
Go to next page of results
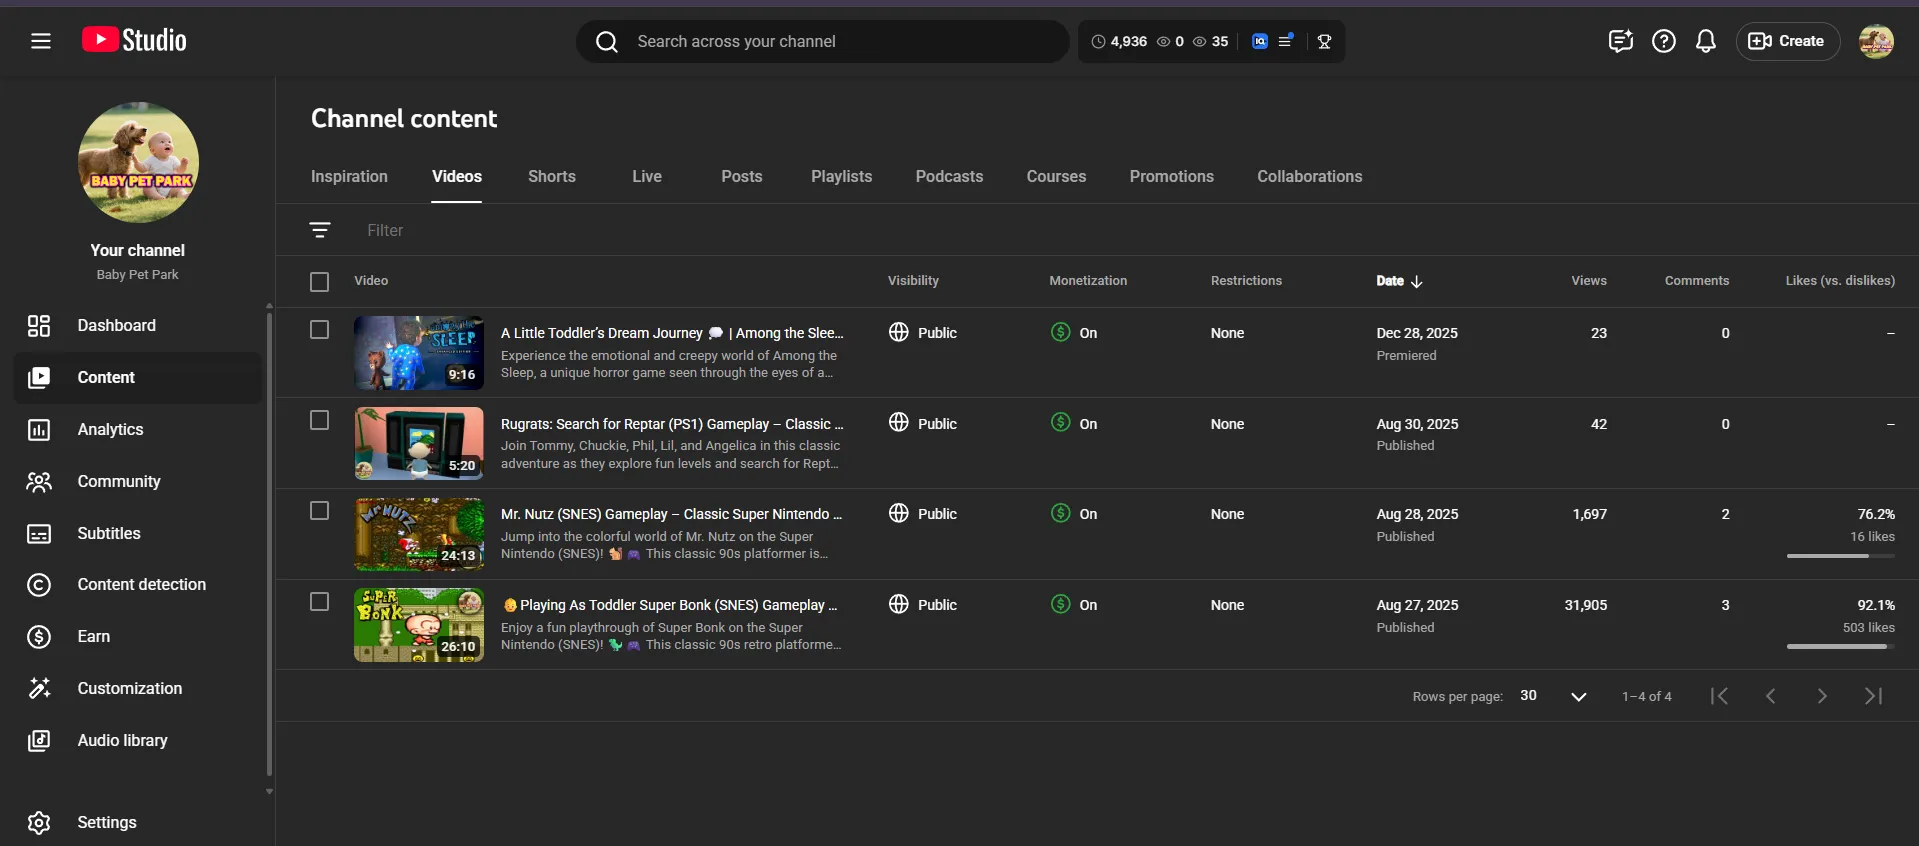pos(1822,696)
